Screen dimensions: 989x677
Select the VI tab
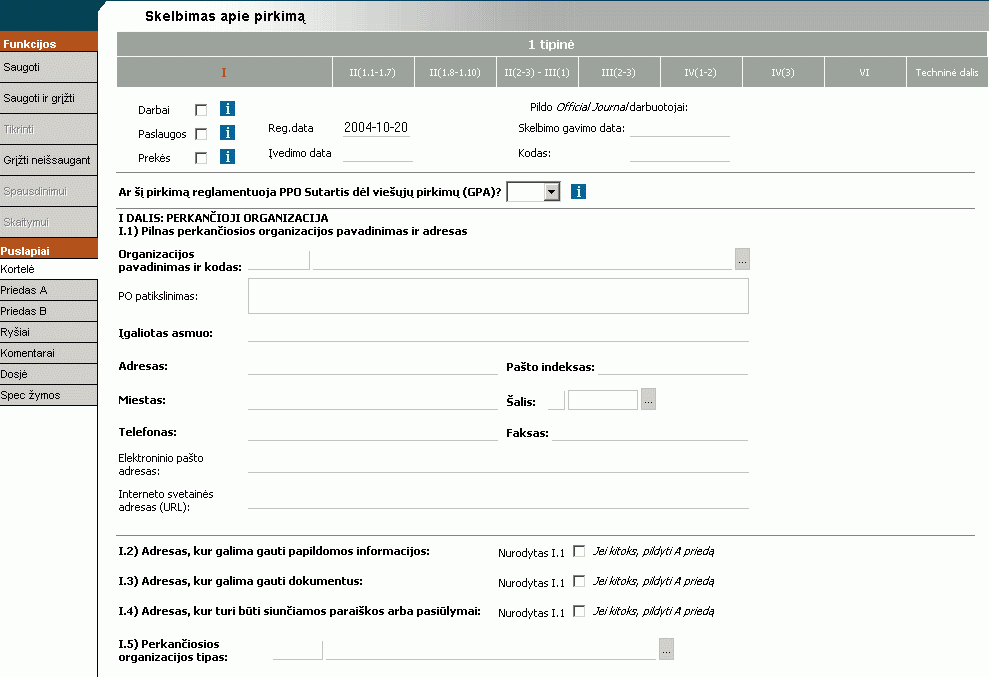865,72
